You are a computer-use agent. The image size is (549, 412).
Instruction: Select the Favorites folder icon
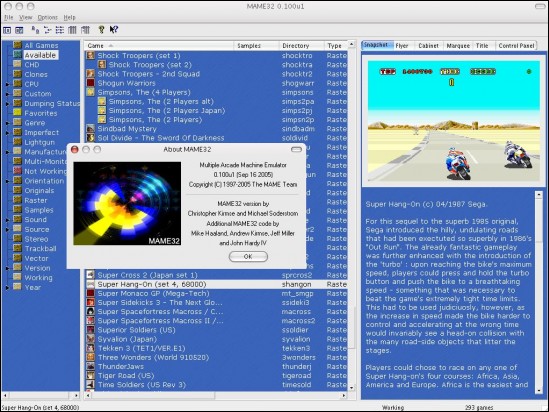17,113
